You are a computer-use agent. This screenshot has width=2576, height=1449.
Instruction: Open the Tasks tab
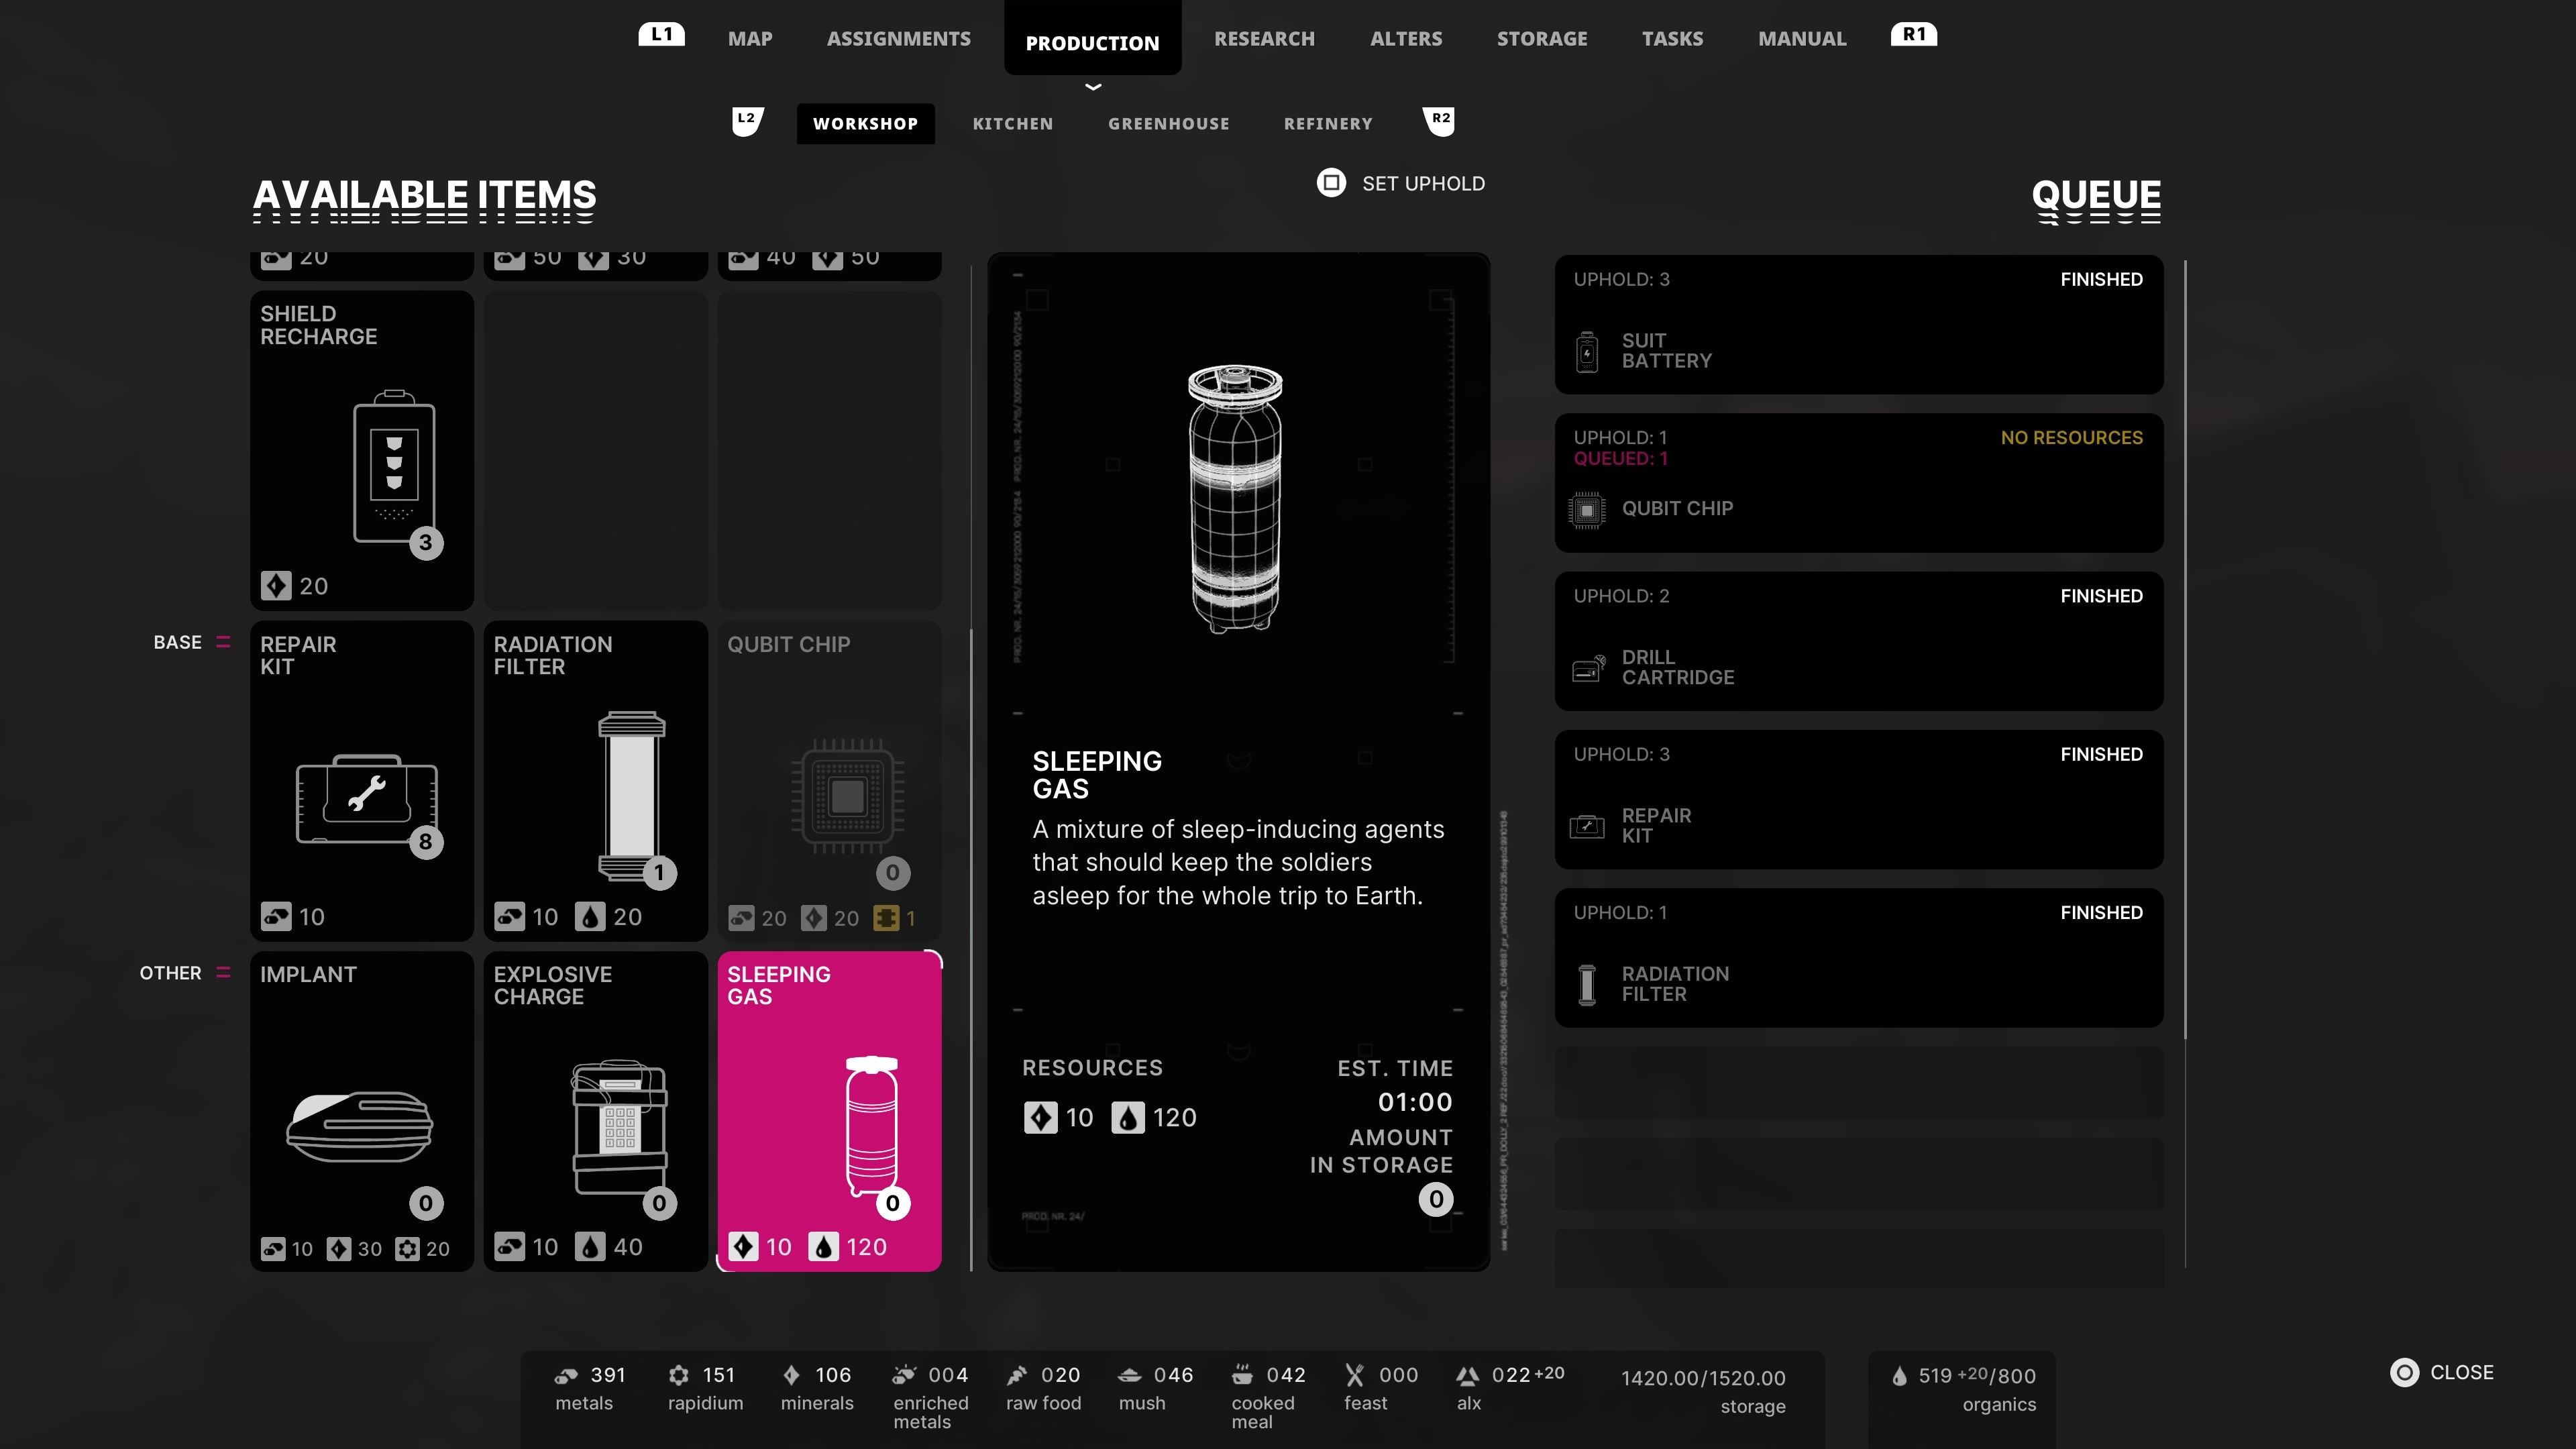point(1672,39)
